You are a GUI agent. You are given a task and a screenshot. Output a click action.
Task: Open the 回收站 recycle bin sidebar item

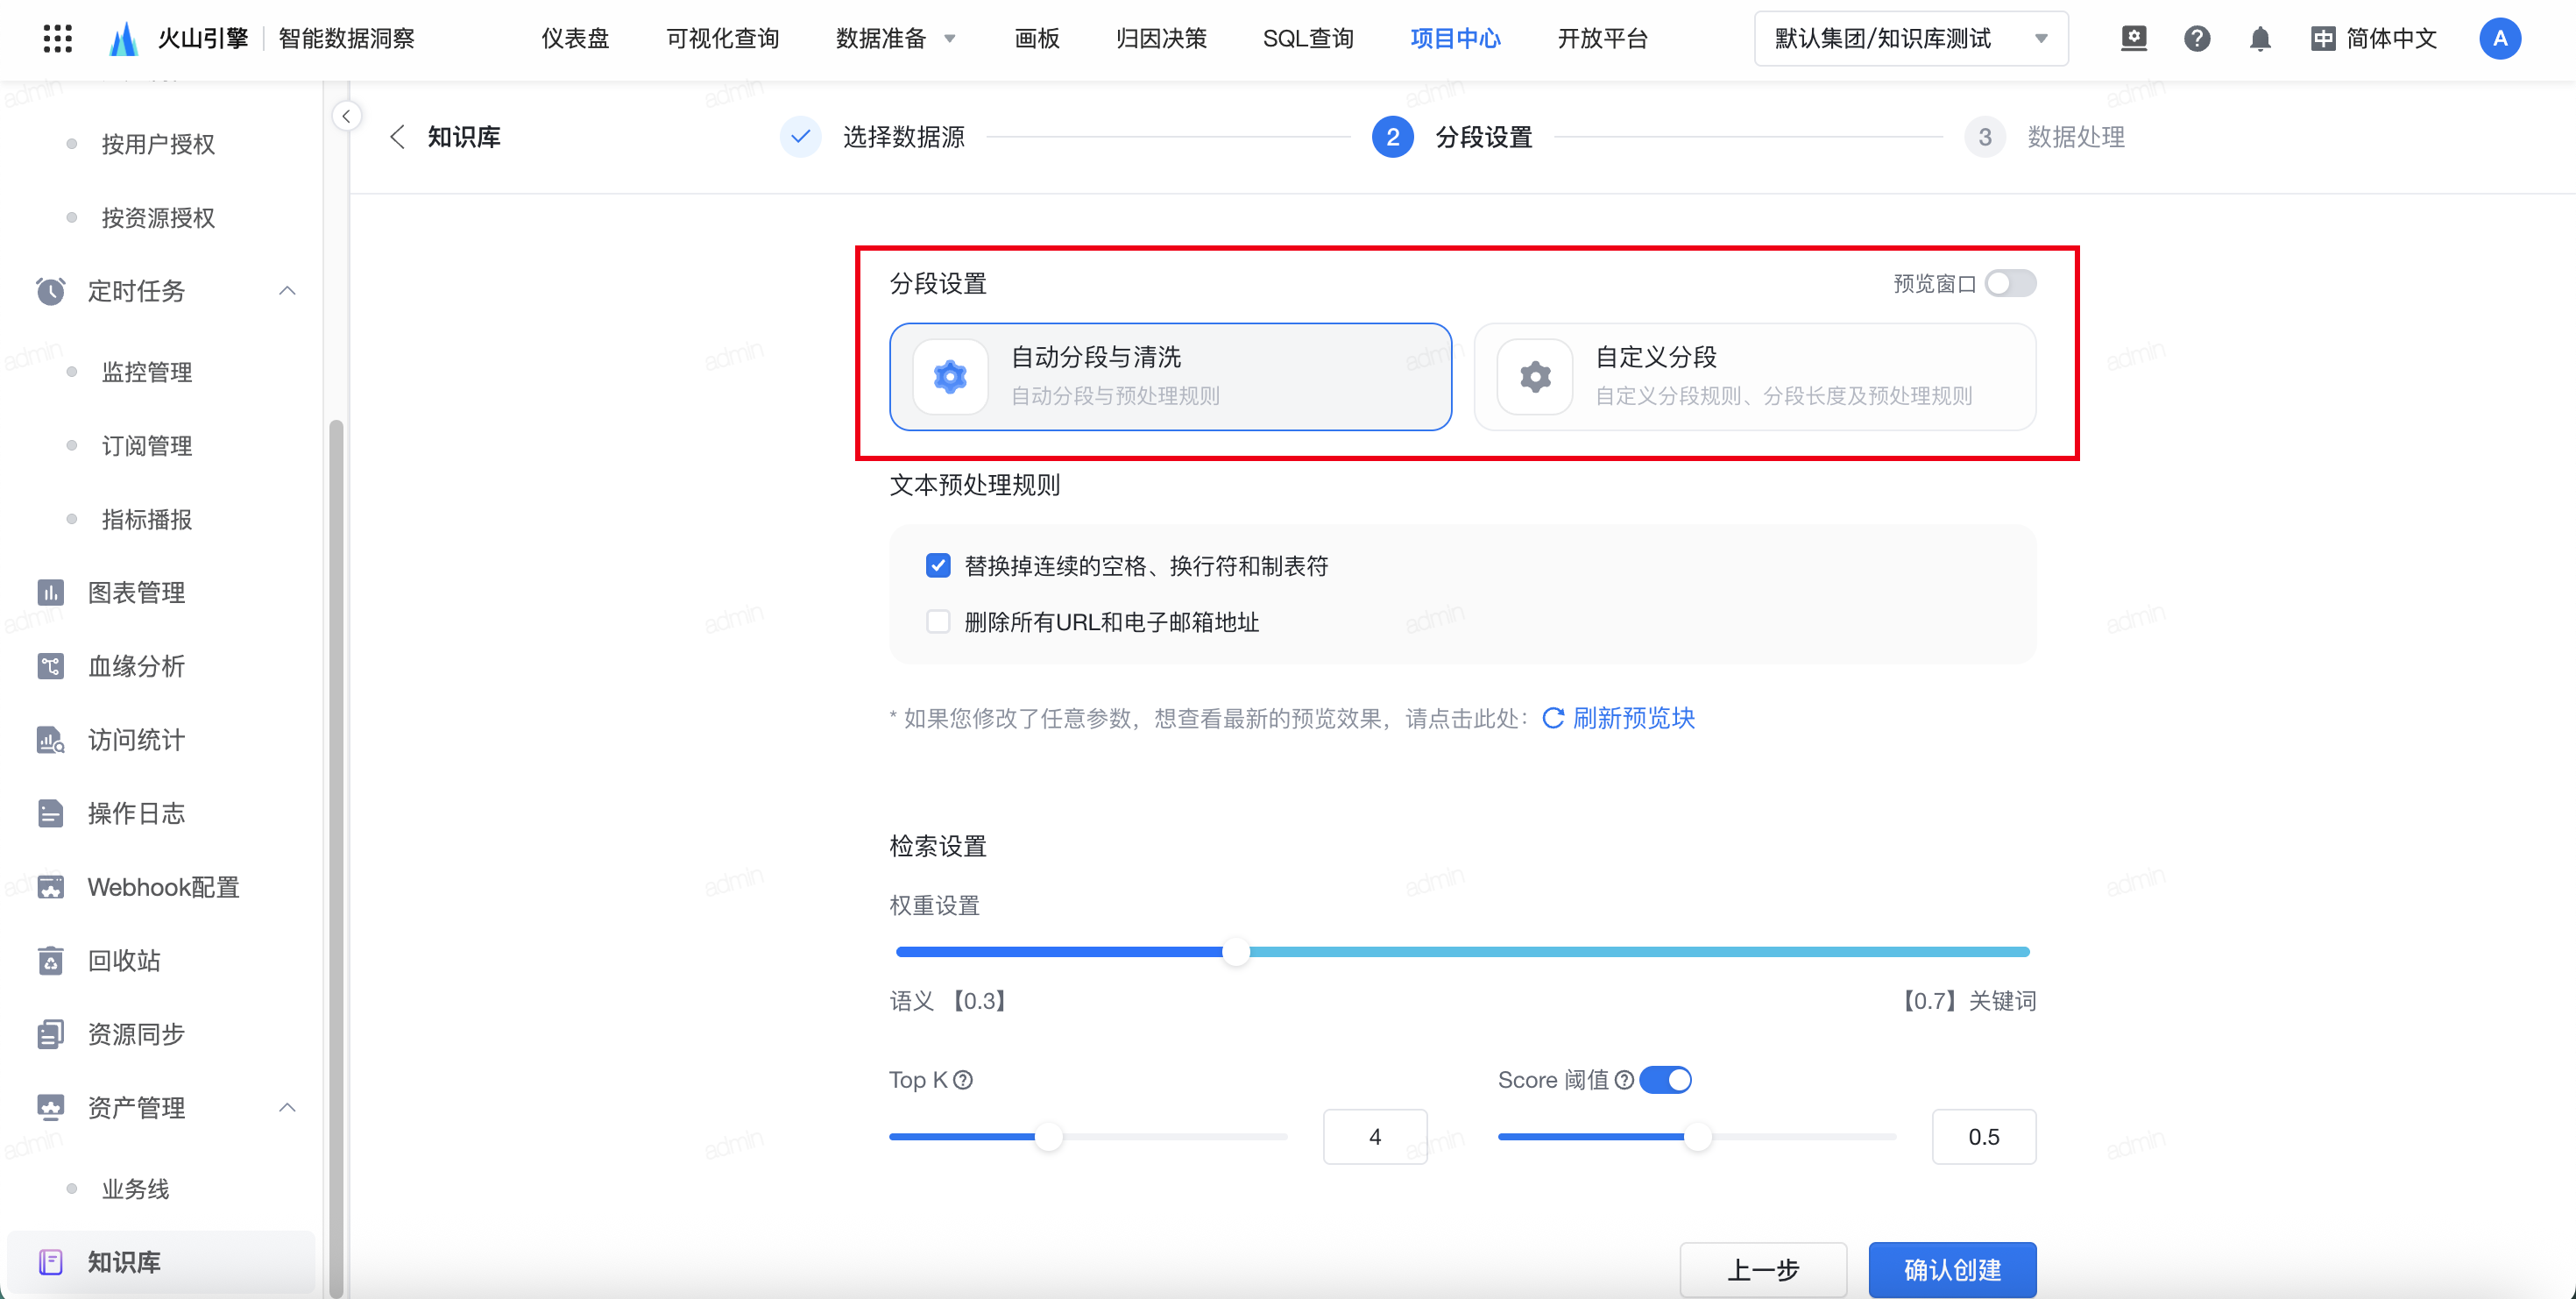[x=124, y=960]
